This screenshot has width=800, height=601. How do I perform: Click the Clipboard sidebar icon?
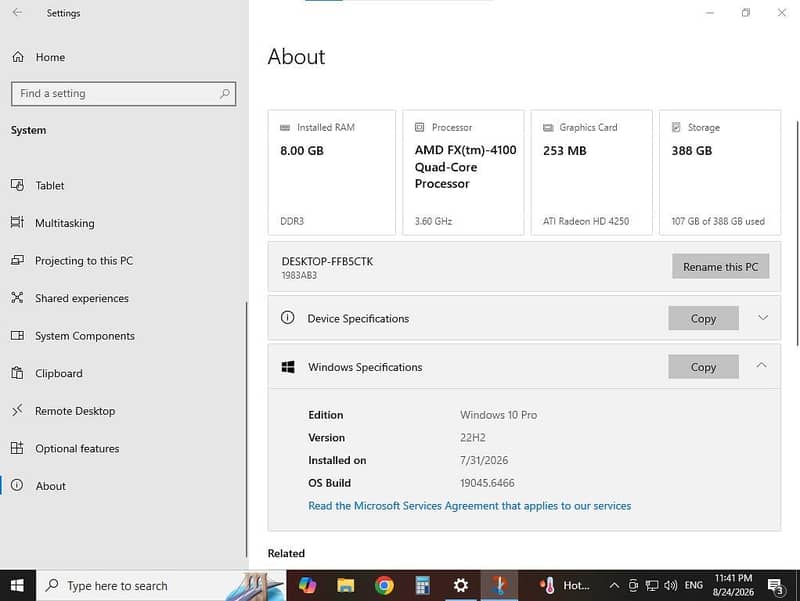(x=17, y=372)
